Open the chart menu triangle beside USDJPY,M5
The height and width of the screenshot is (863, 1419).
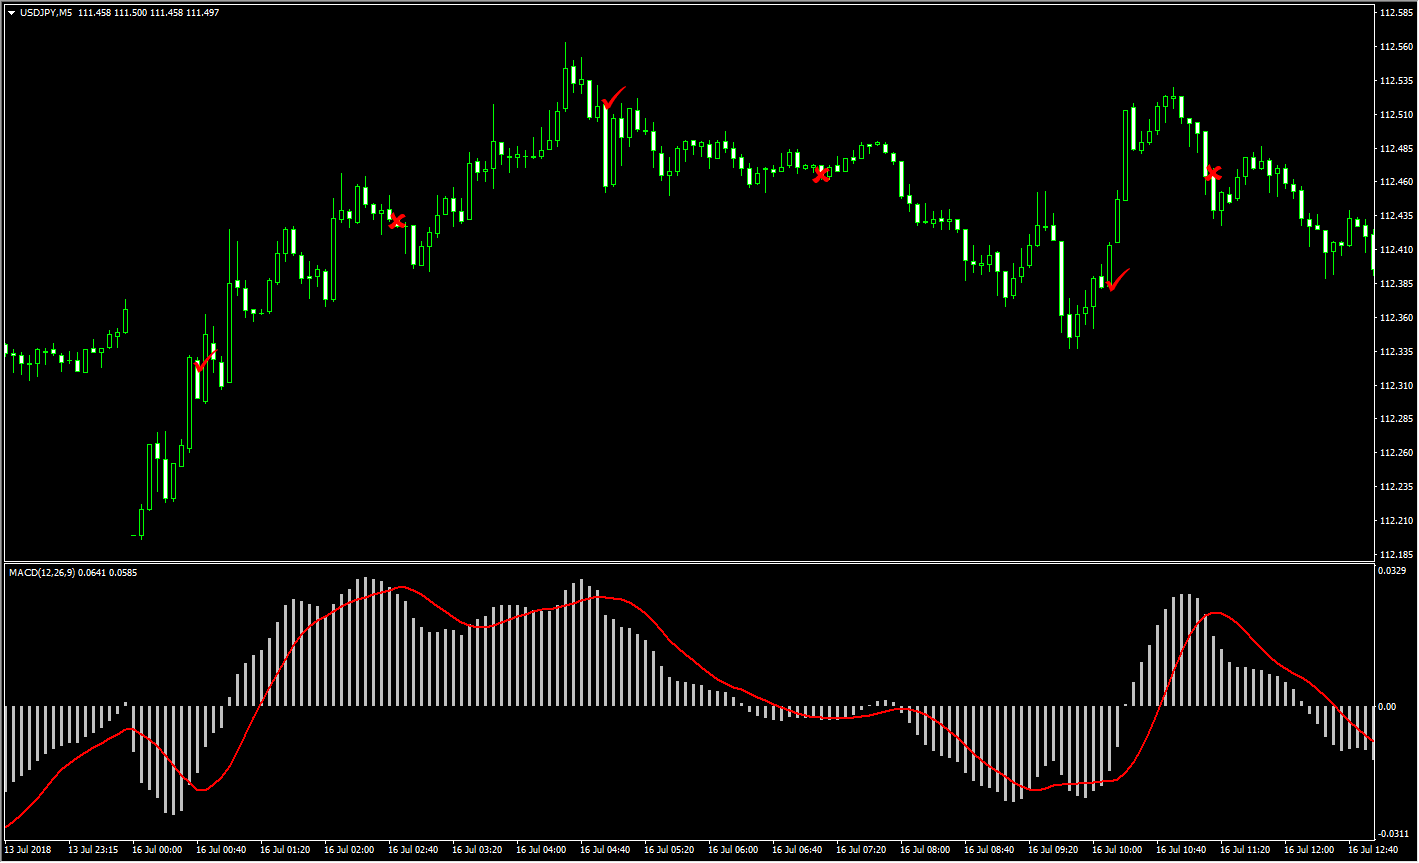11,13
